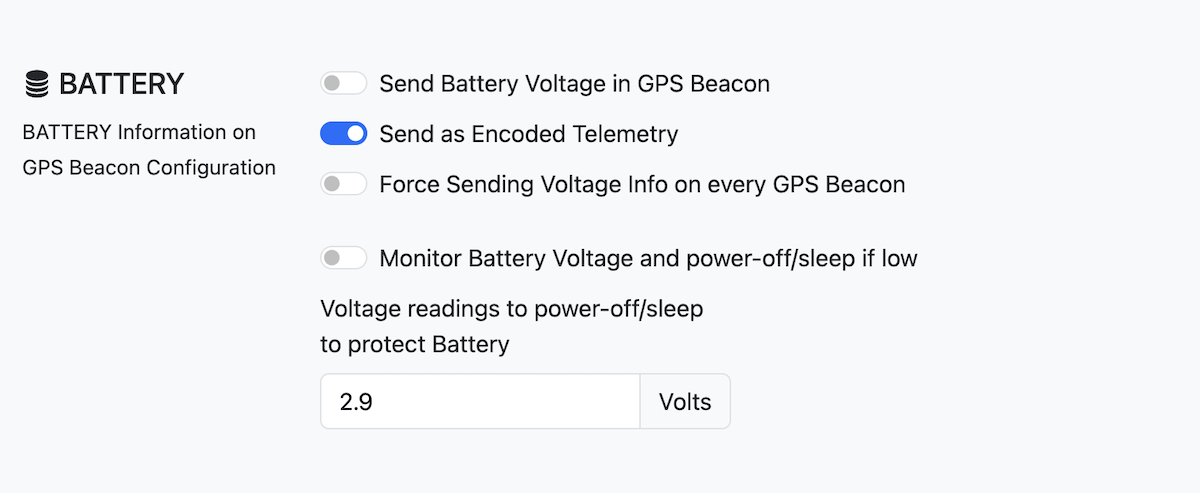Enable Send Battery Voltage in GPS Beacon switch
This screenshot has height=493, width=1200.
[344, 83]
